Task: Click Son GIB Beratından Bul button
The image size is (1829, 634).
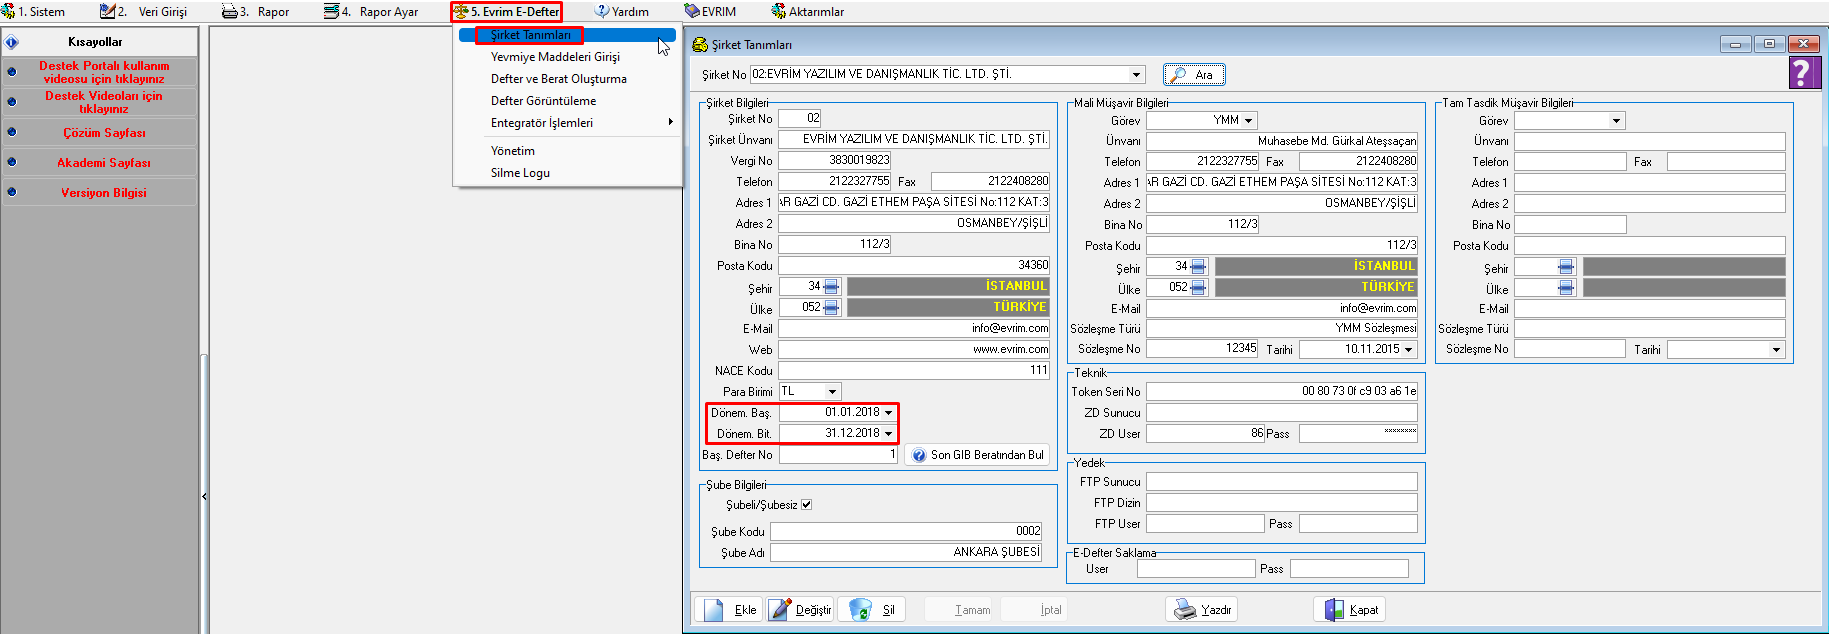Action: (x=977, y=455)
